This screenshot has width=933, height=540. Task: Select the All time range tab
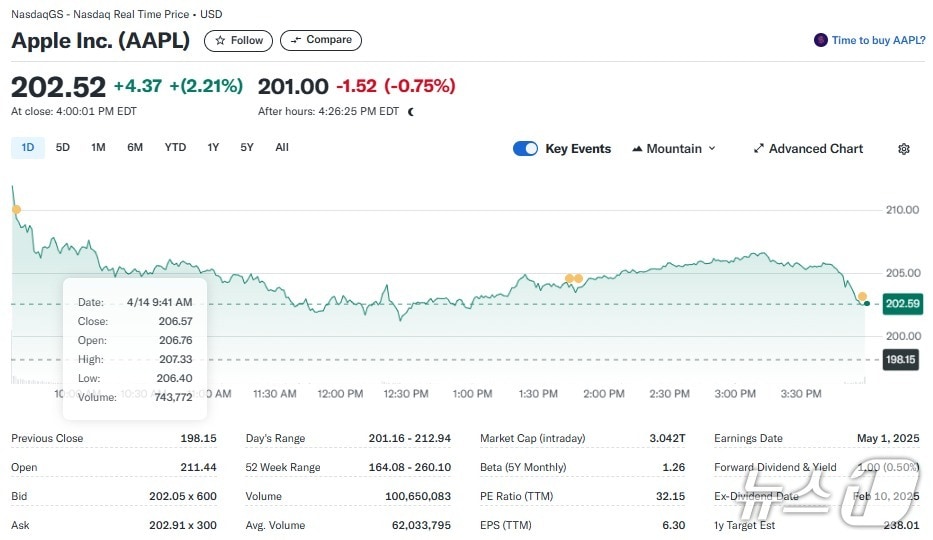point(282,148)
